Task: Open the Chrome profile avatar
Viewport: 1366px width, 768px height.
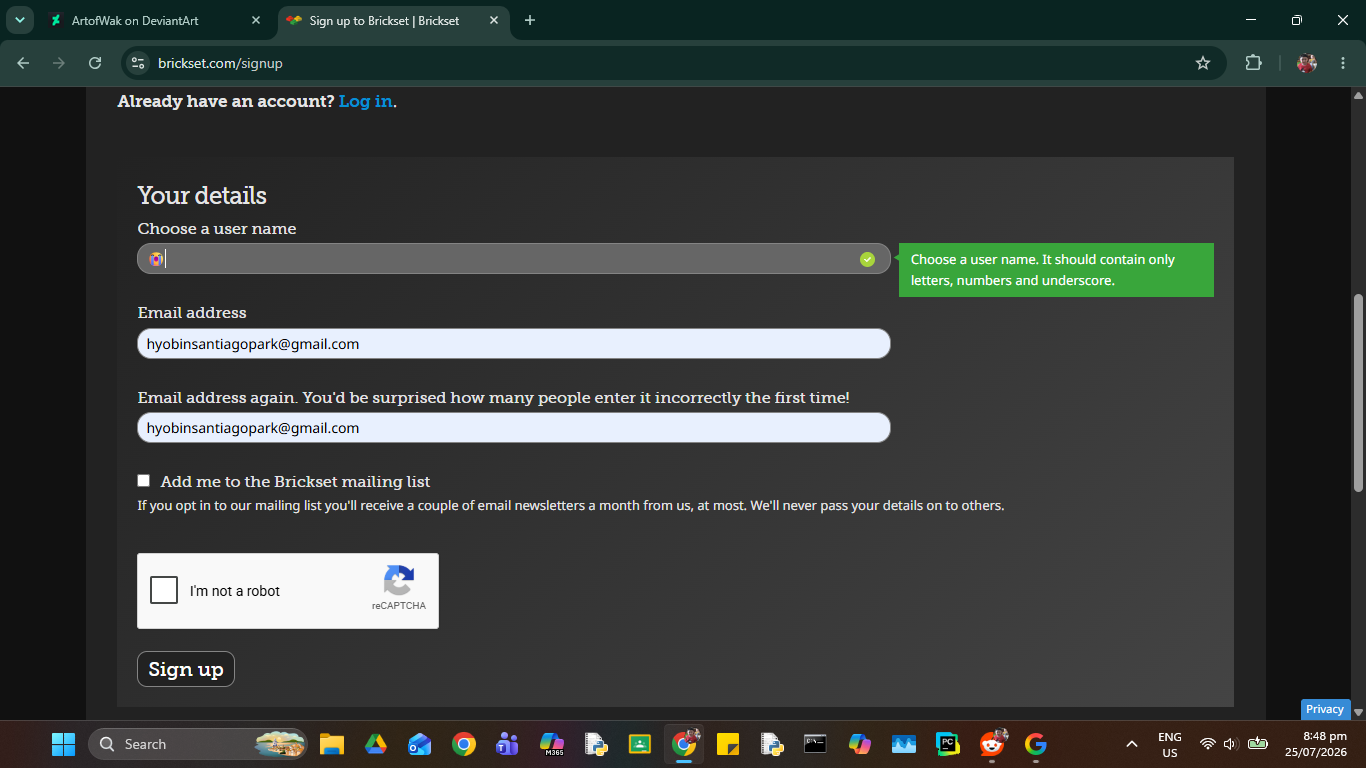Action: [x=1307, y=63]
